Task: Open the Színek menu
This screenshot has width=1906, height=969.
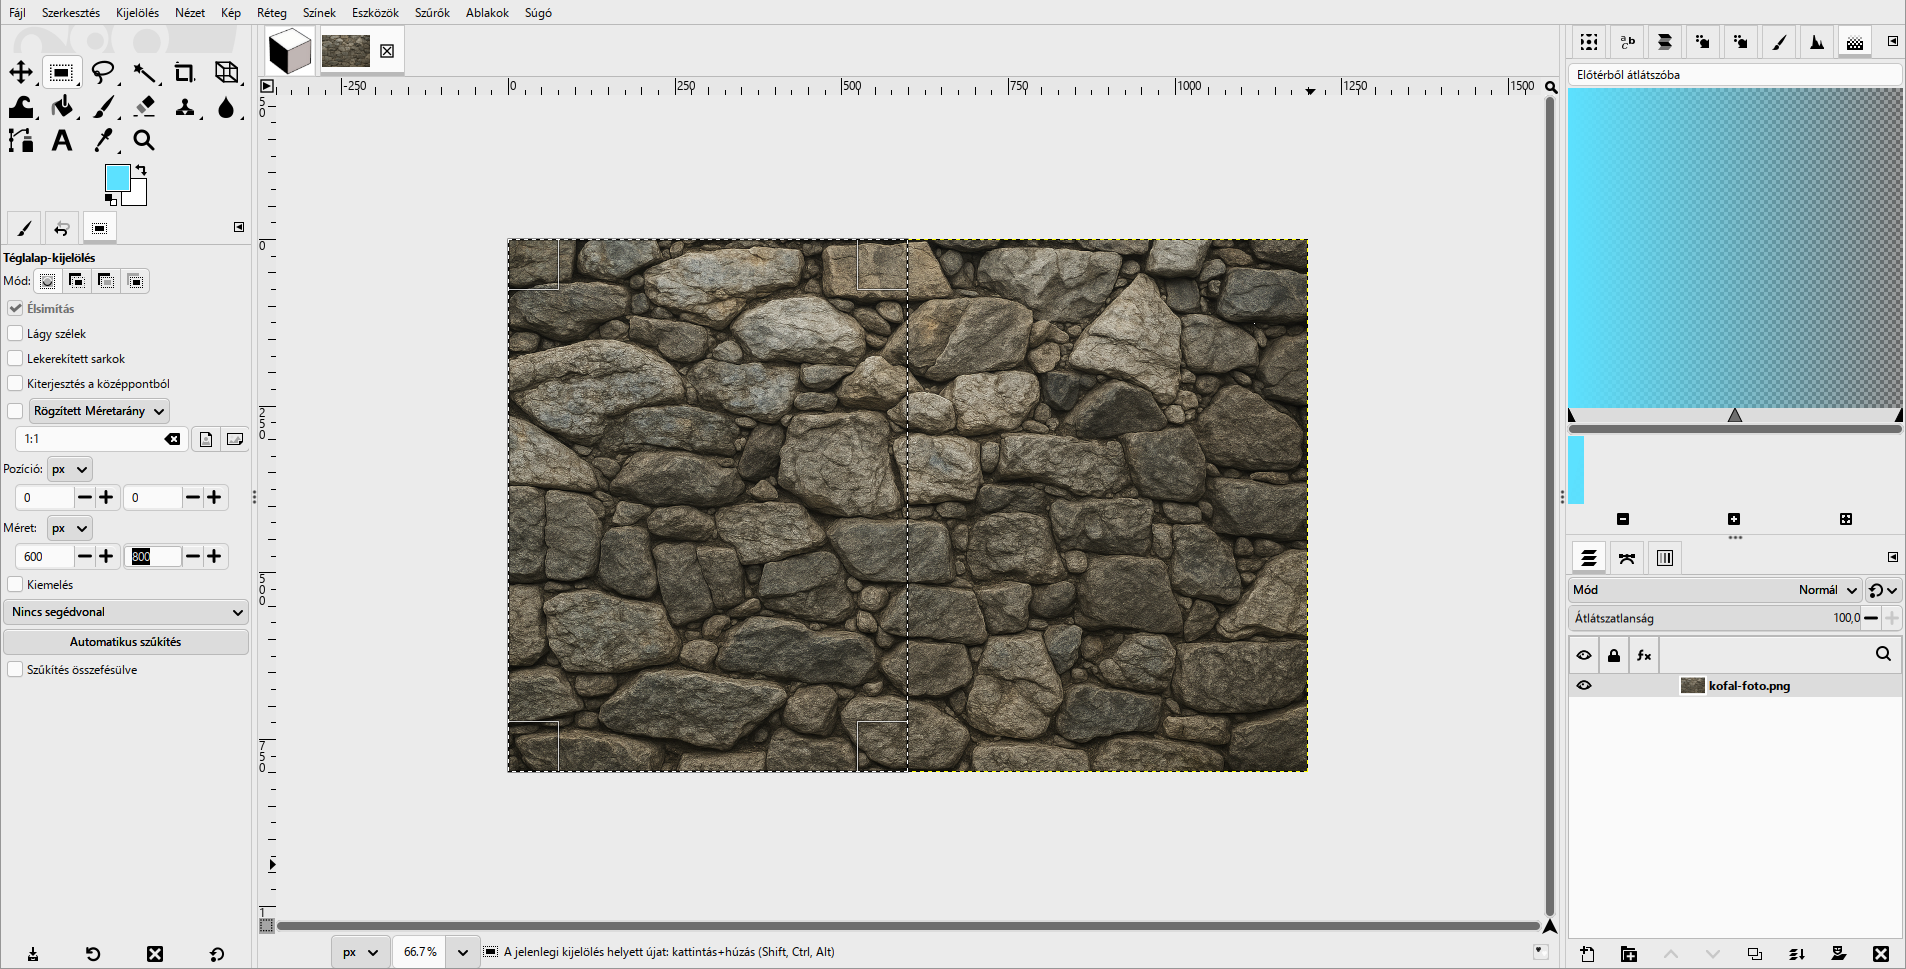Action: click(319, 13)
